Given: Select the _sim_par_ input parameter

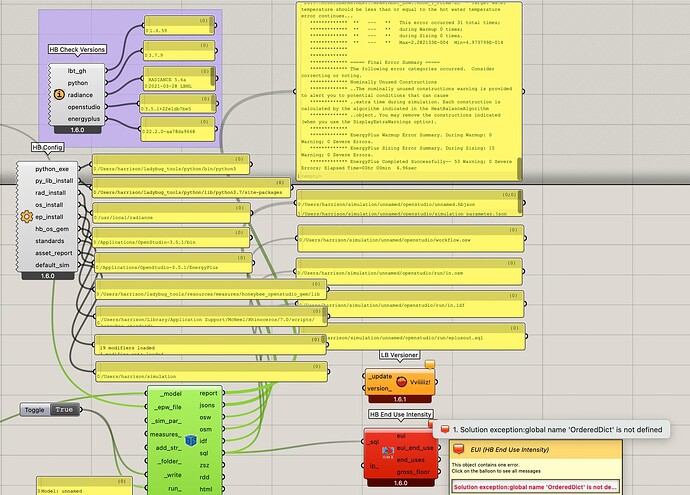Looking at the screenshot, I should pyautogui.click(x=166, y=421).
